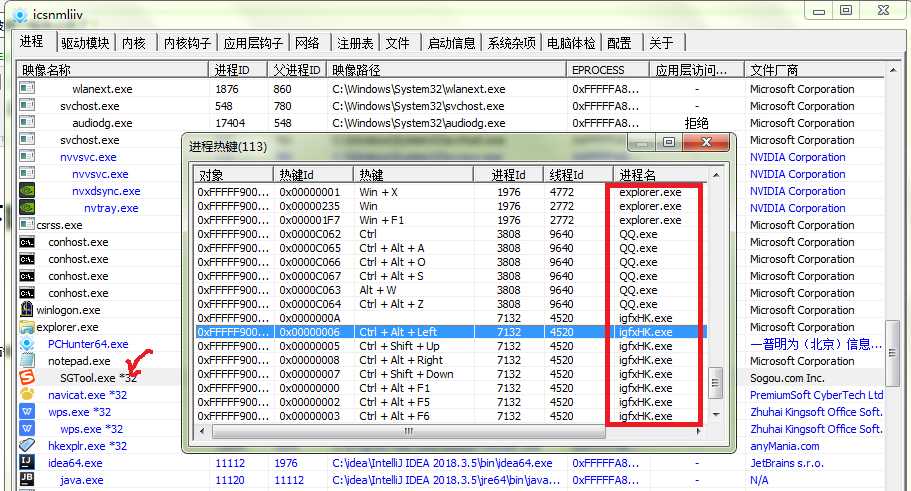The width and height of the screenshot is (911, 491).
Task: Sort hotkey dialog by 热键Id column
Action: click(x=313, y=174)
